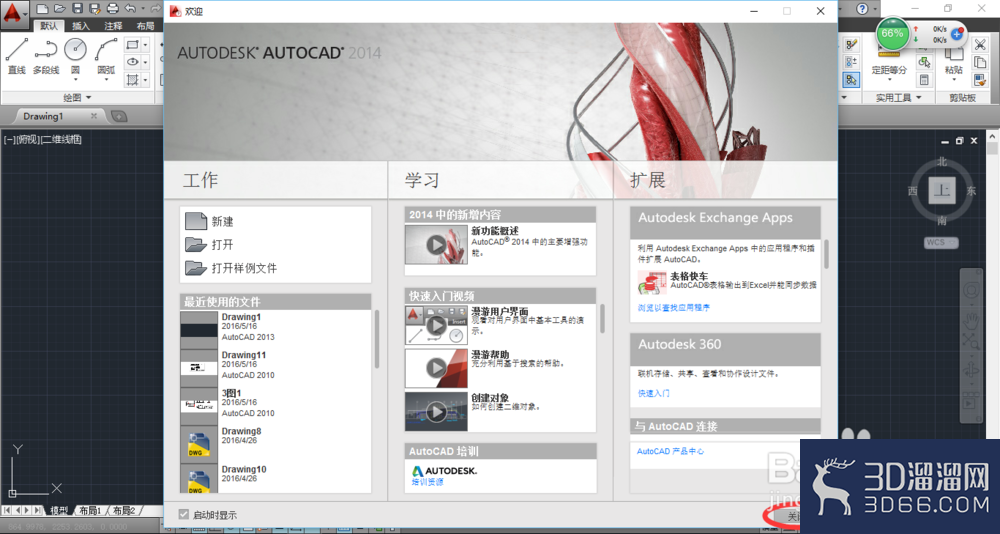Play the 新功能概述 video

pyautogui.click(x=436, y=244)
